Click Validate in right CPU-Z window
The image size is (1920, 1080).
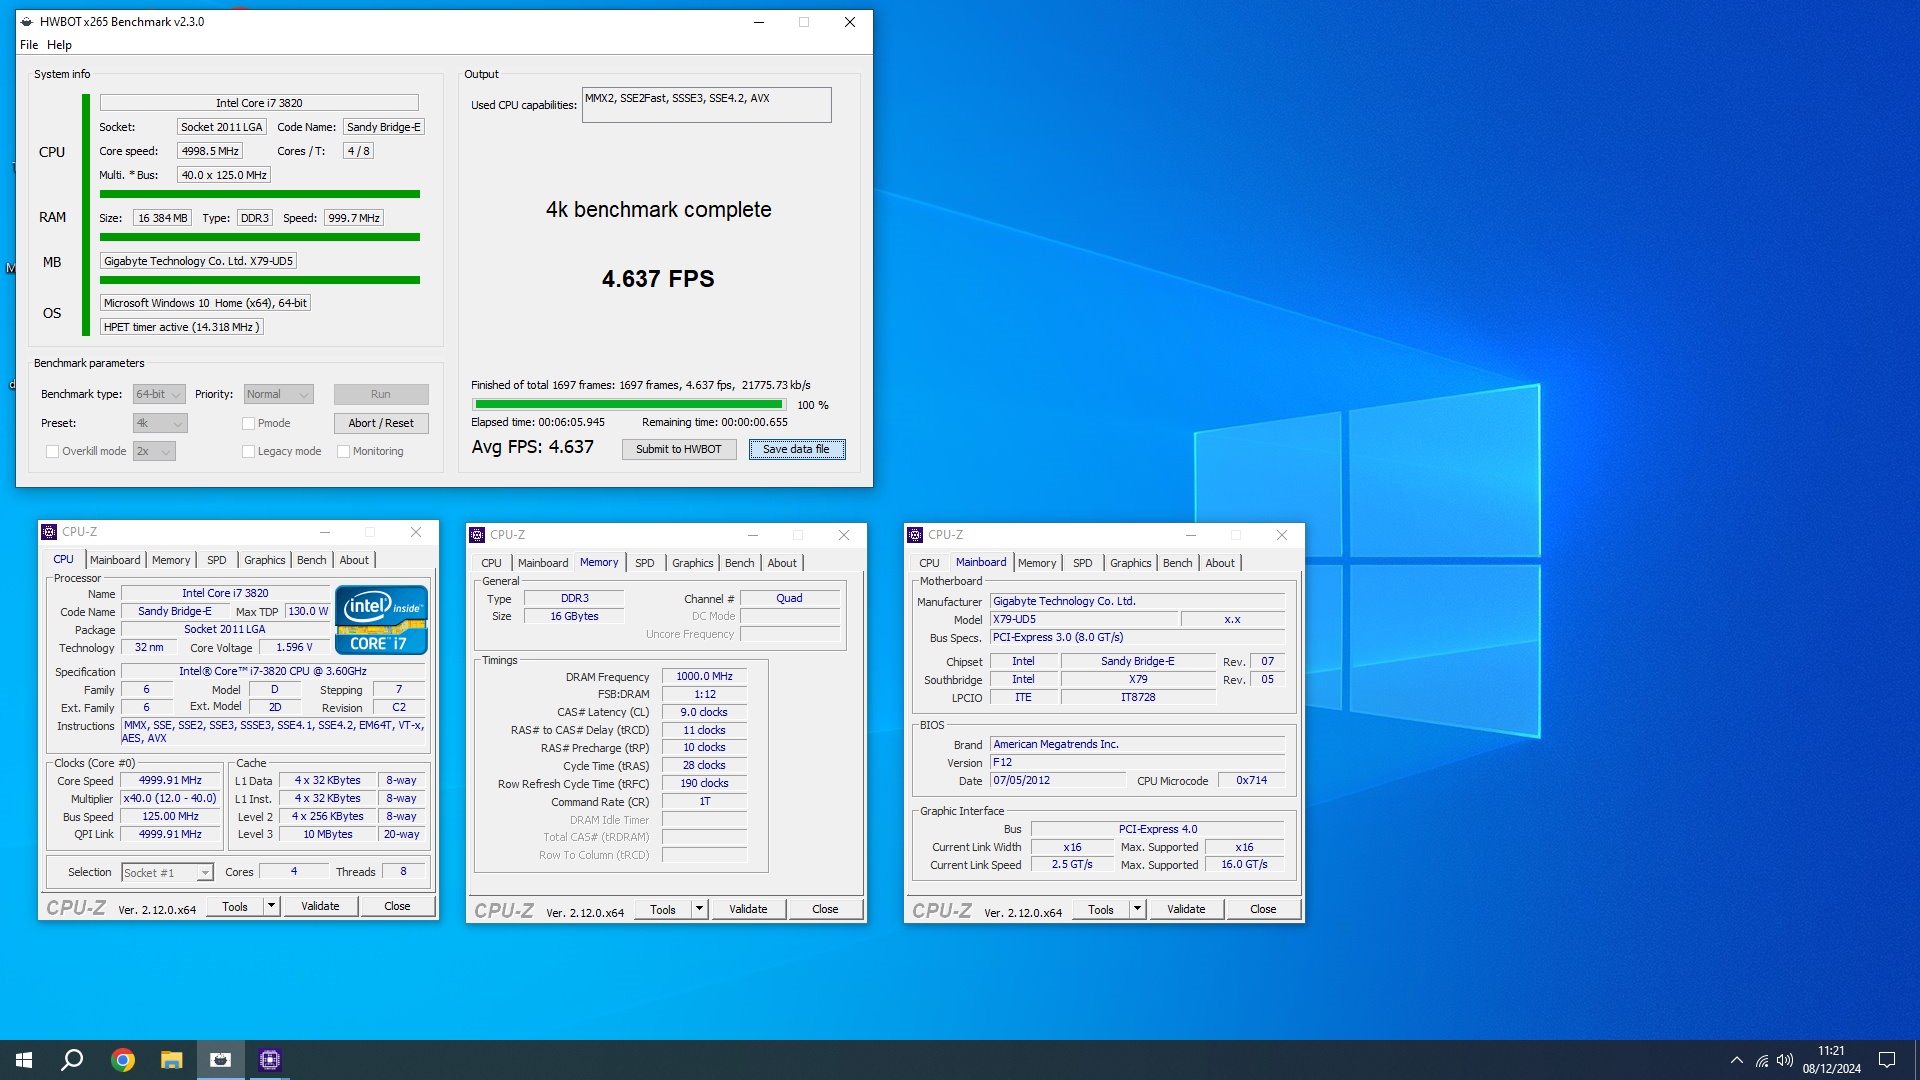[1186, 909]
